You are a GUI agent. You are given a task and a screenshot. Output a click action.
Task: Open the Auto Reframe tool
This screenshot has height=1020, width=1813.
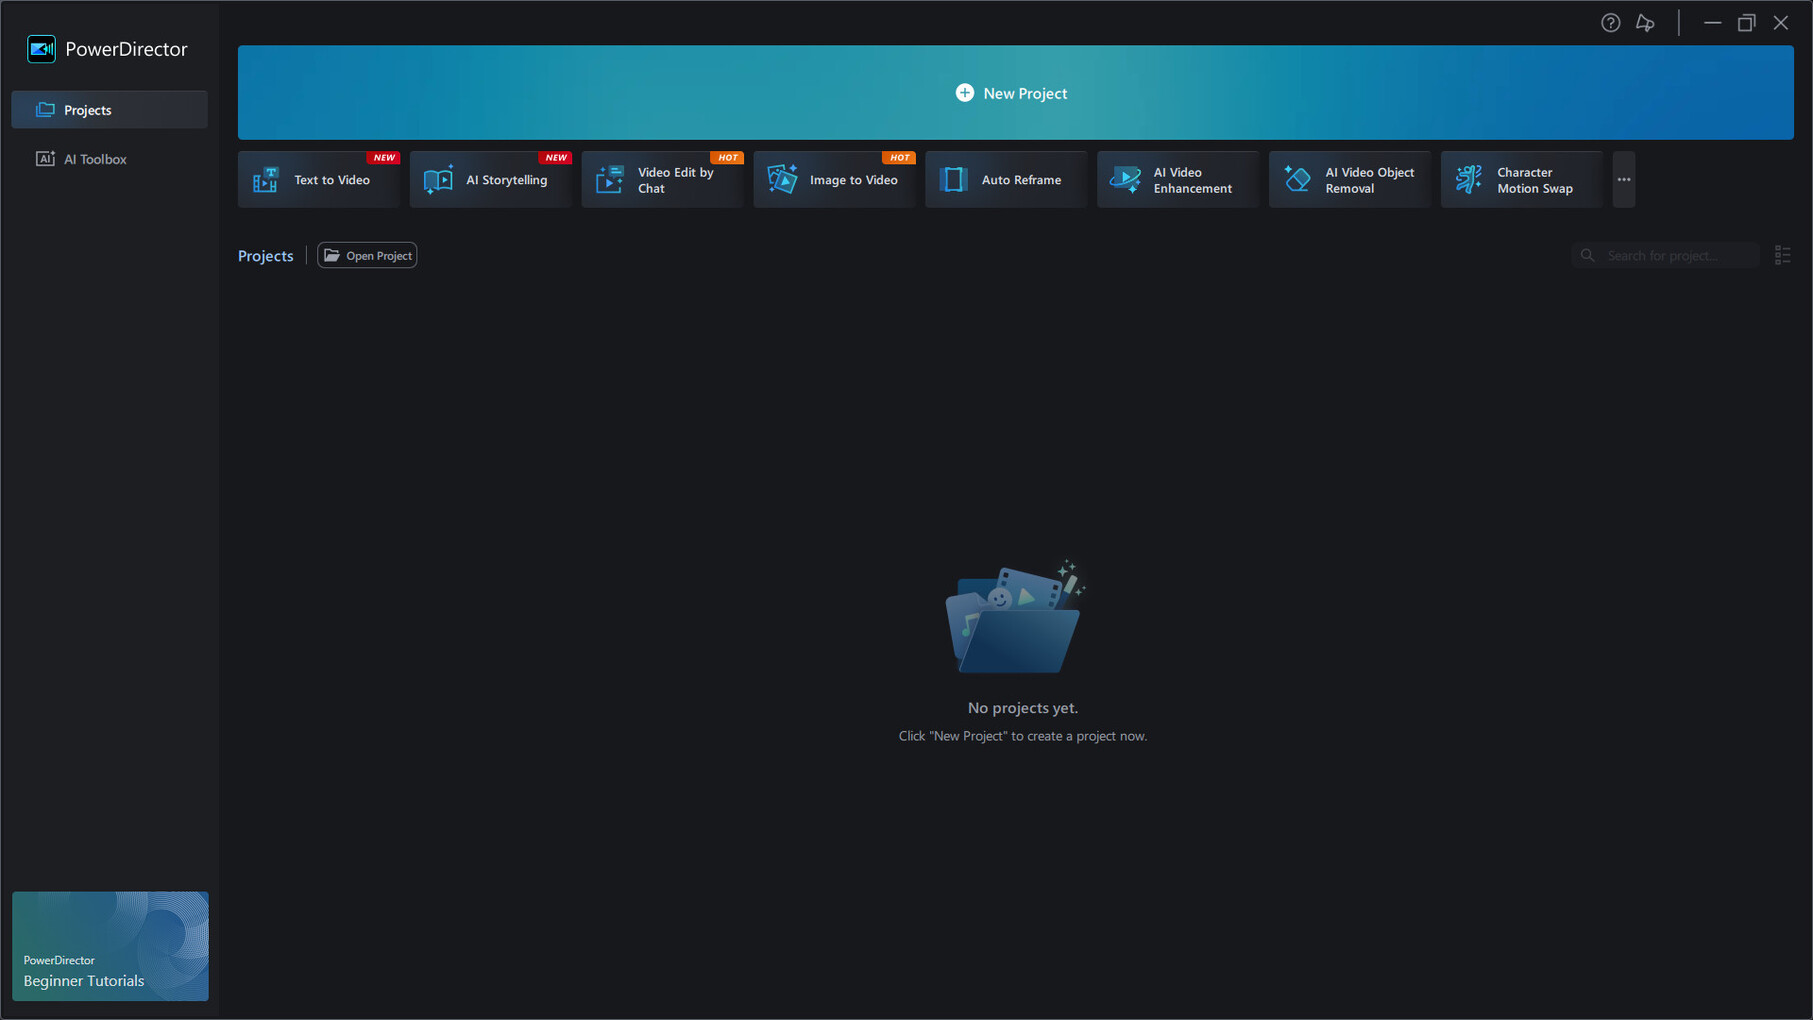(x=1005, y=180)
